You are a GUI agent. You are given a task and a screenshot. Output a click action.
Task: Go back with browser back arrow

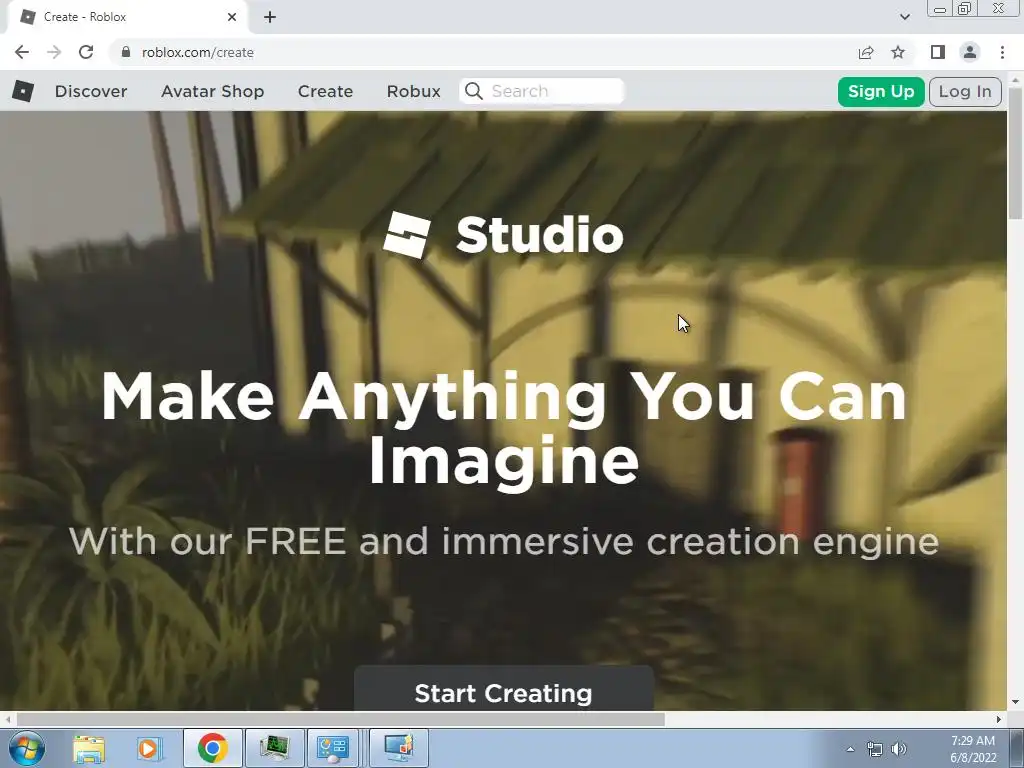(x=22, y=52)
